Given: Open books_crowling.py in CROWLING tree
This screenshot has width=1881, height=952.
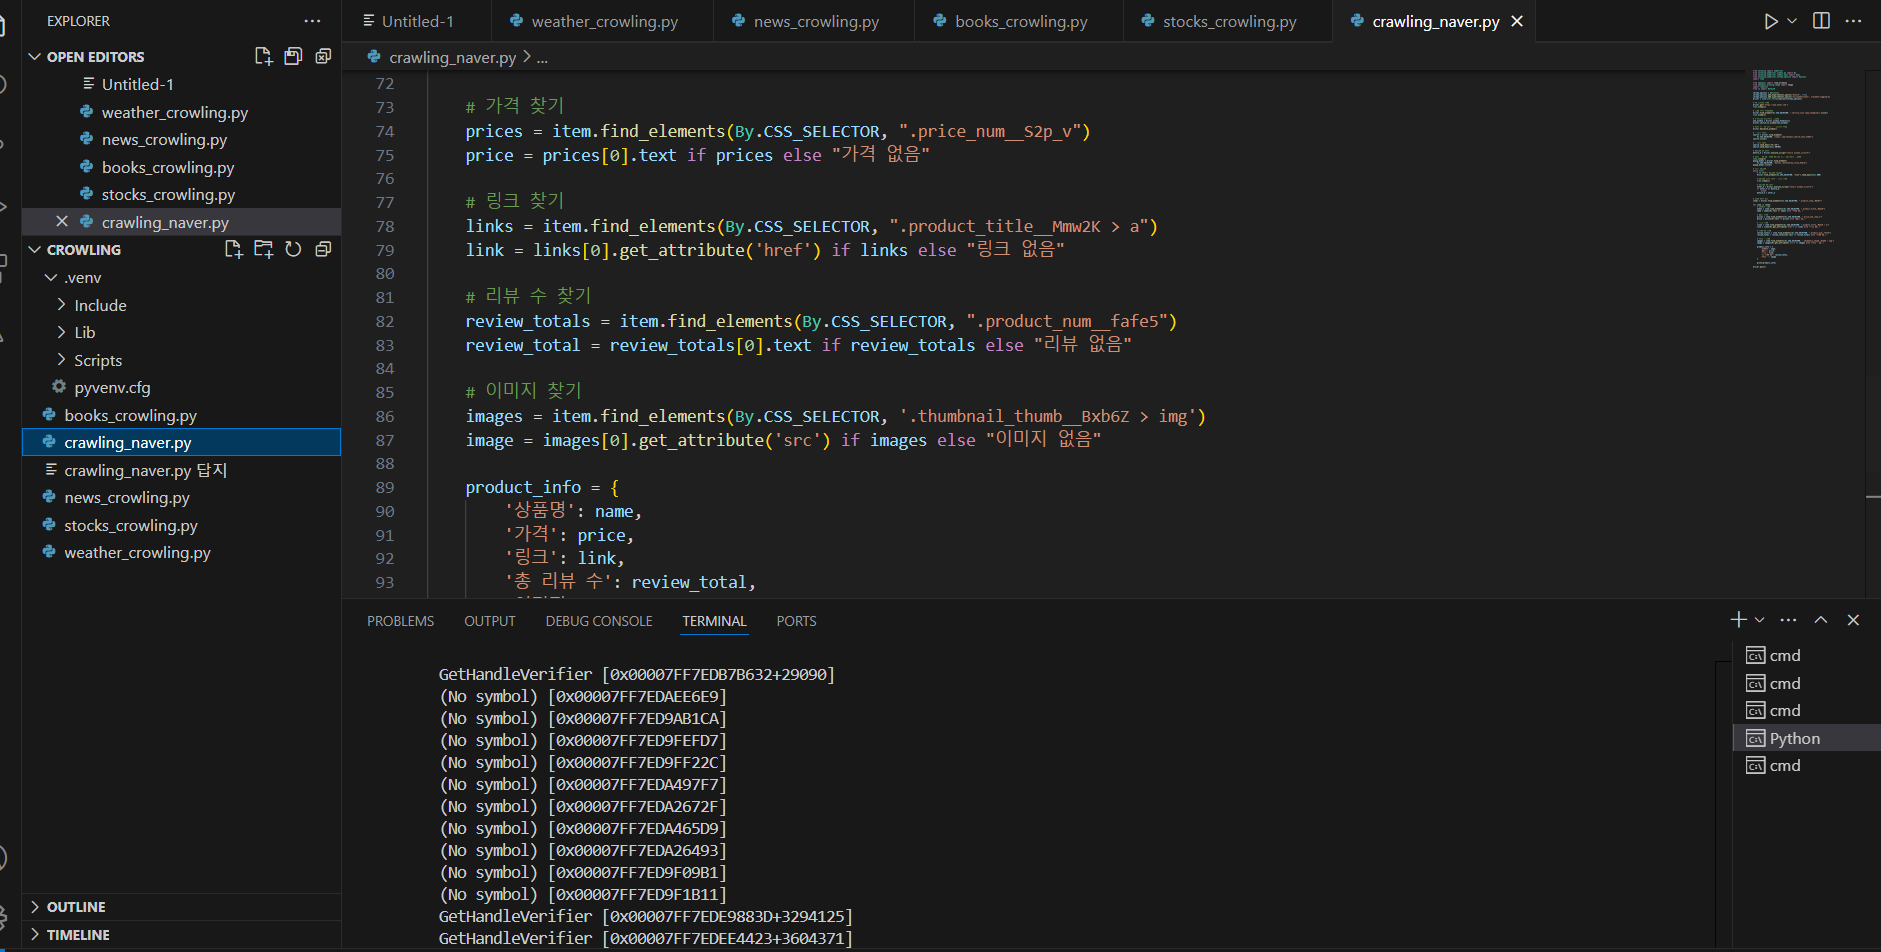Looking at the screenshot, I should [181, 415].
